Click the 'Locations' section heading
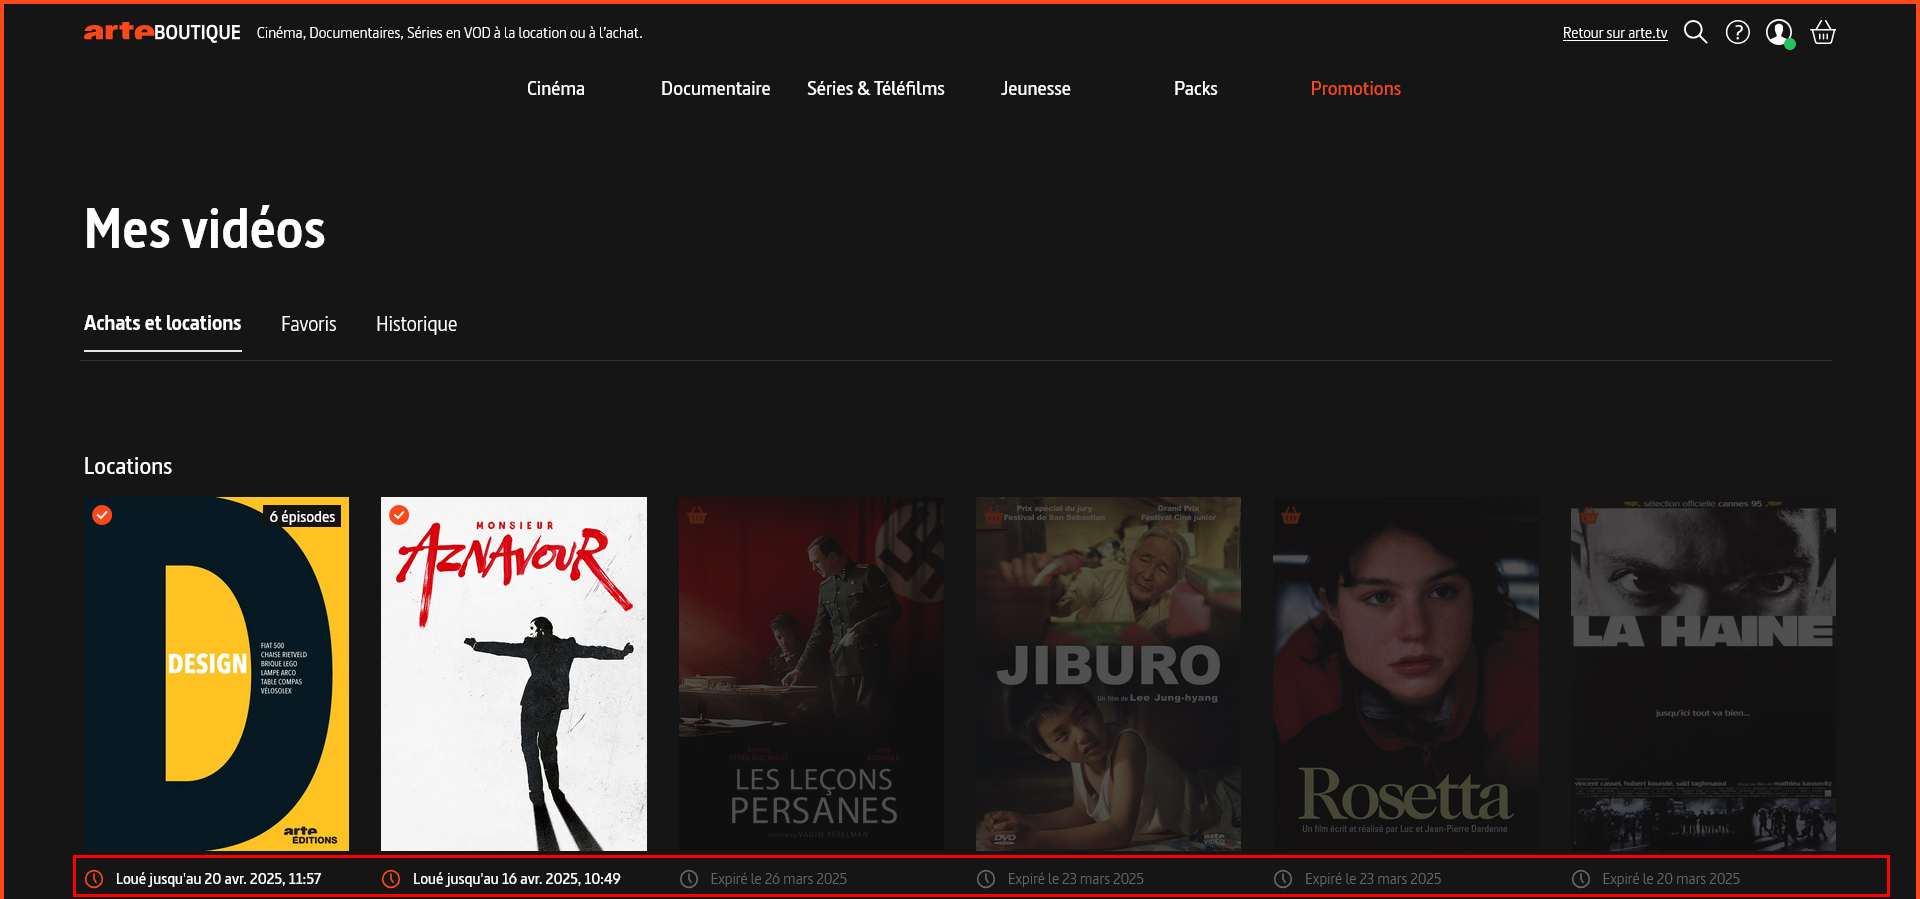Viewport: 1920px width, 899px height. coord(128,466)
